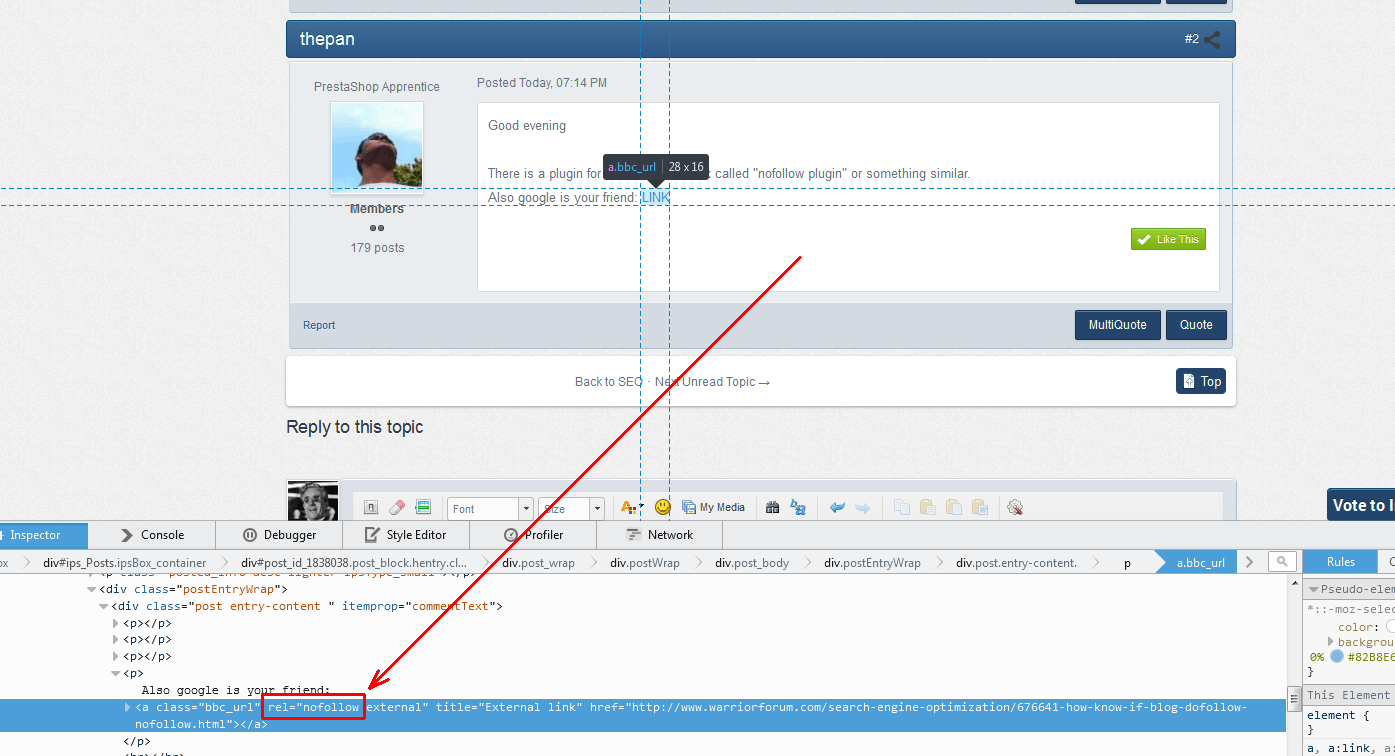The height and width of the screenshot is (756, 1395).
Task: Toggle source mode icon in reply editor
Action: click(x=370, y=508)
